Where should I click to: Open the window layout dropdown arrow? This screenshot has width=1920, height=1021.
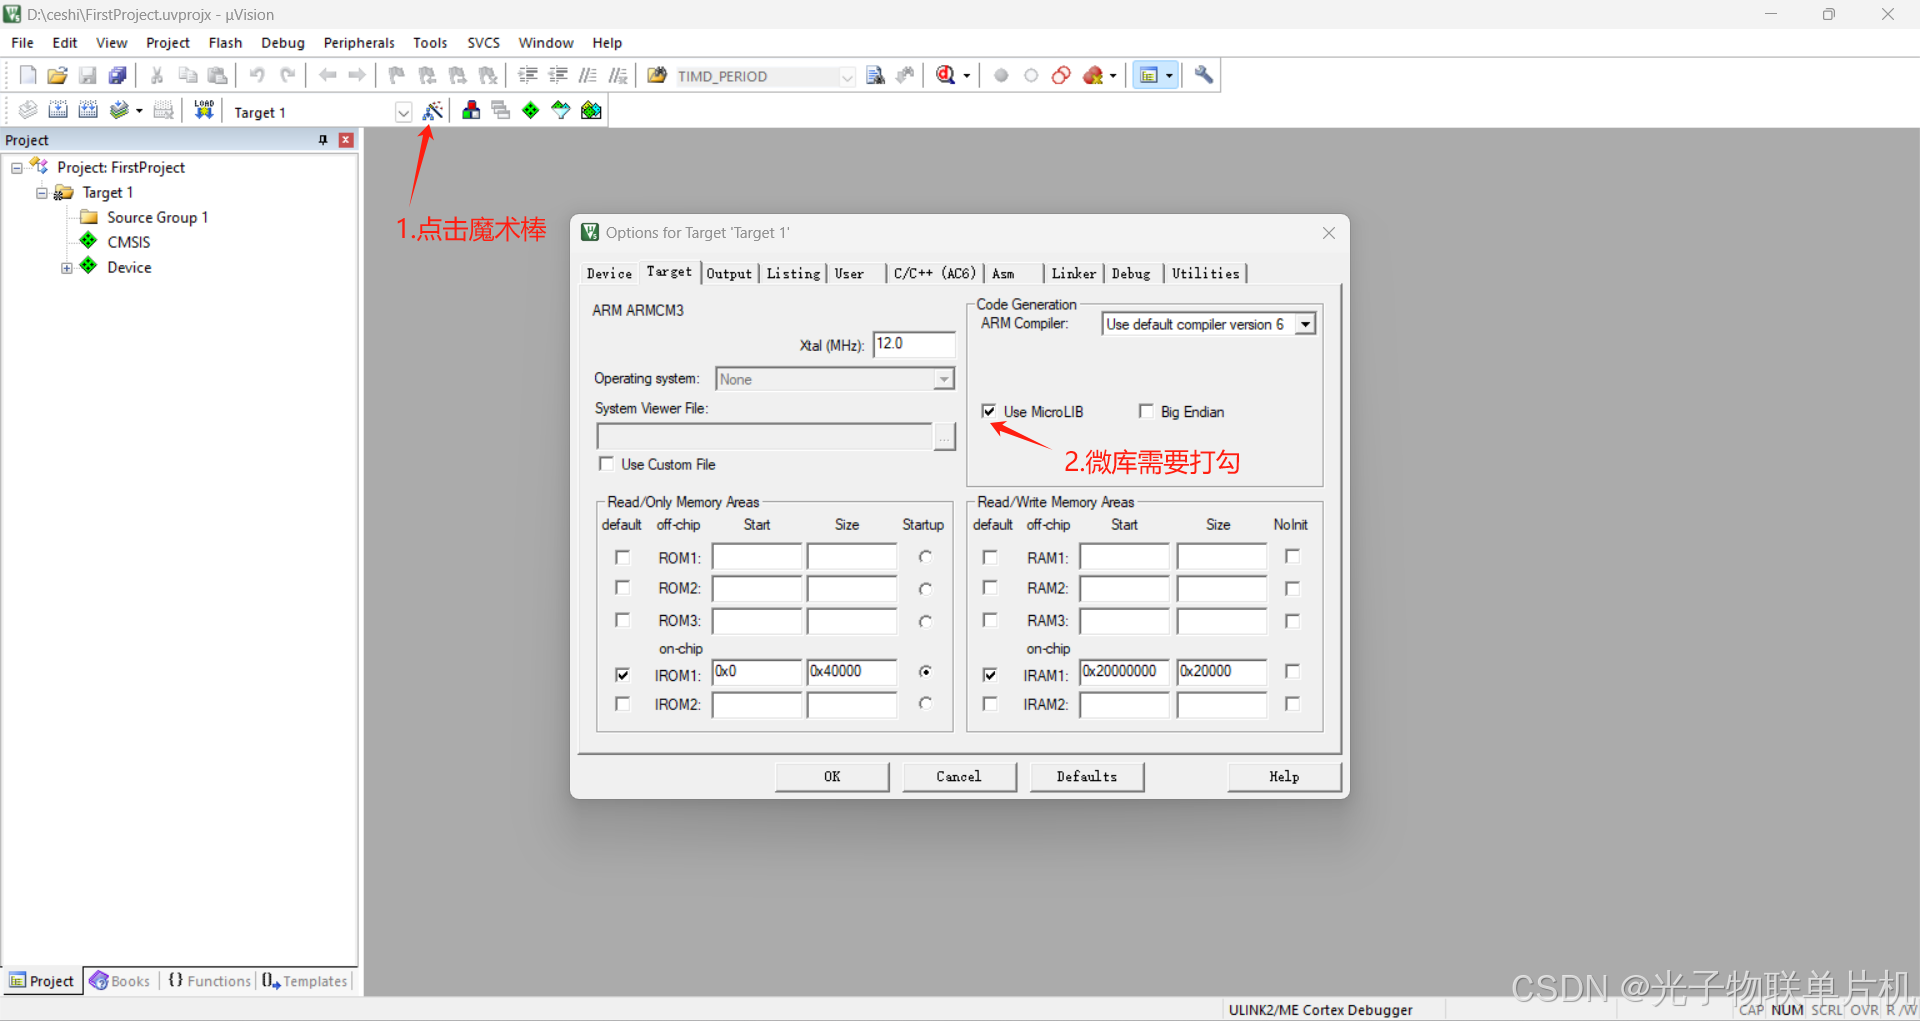1169,76
